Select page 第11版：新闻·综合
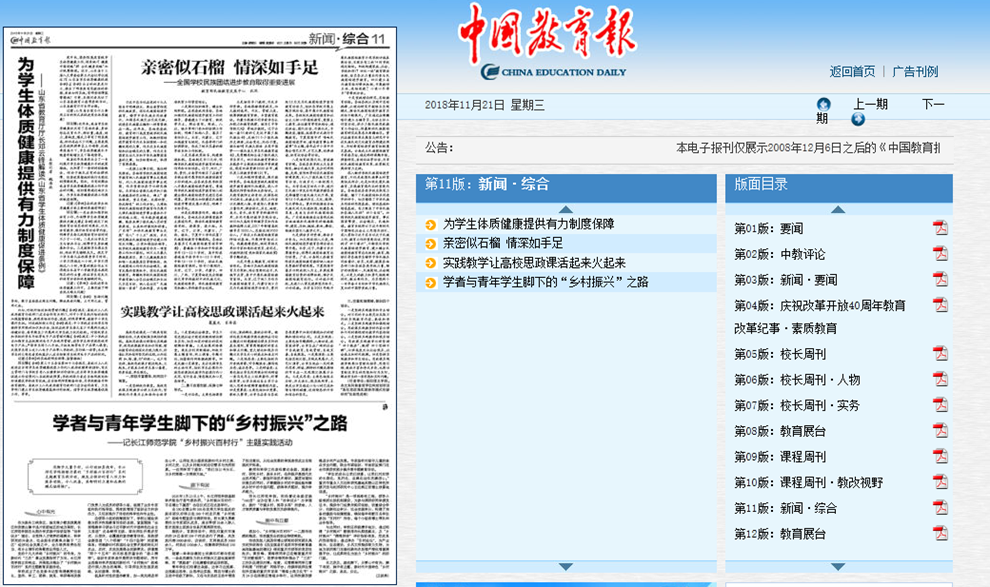Screen dimensions: 990x587 coord(785,508)
